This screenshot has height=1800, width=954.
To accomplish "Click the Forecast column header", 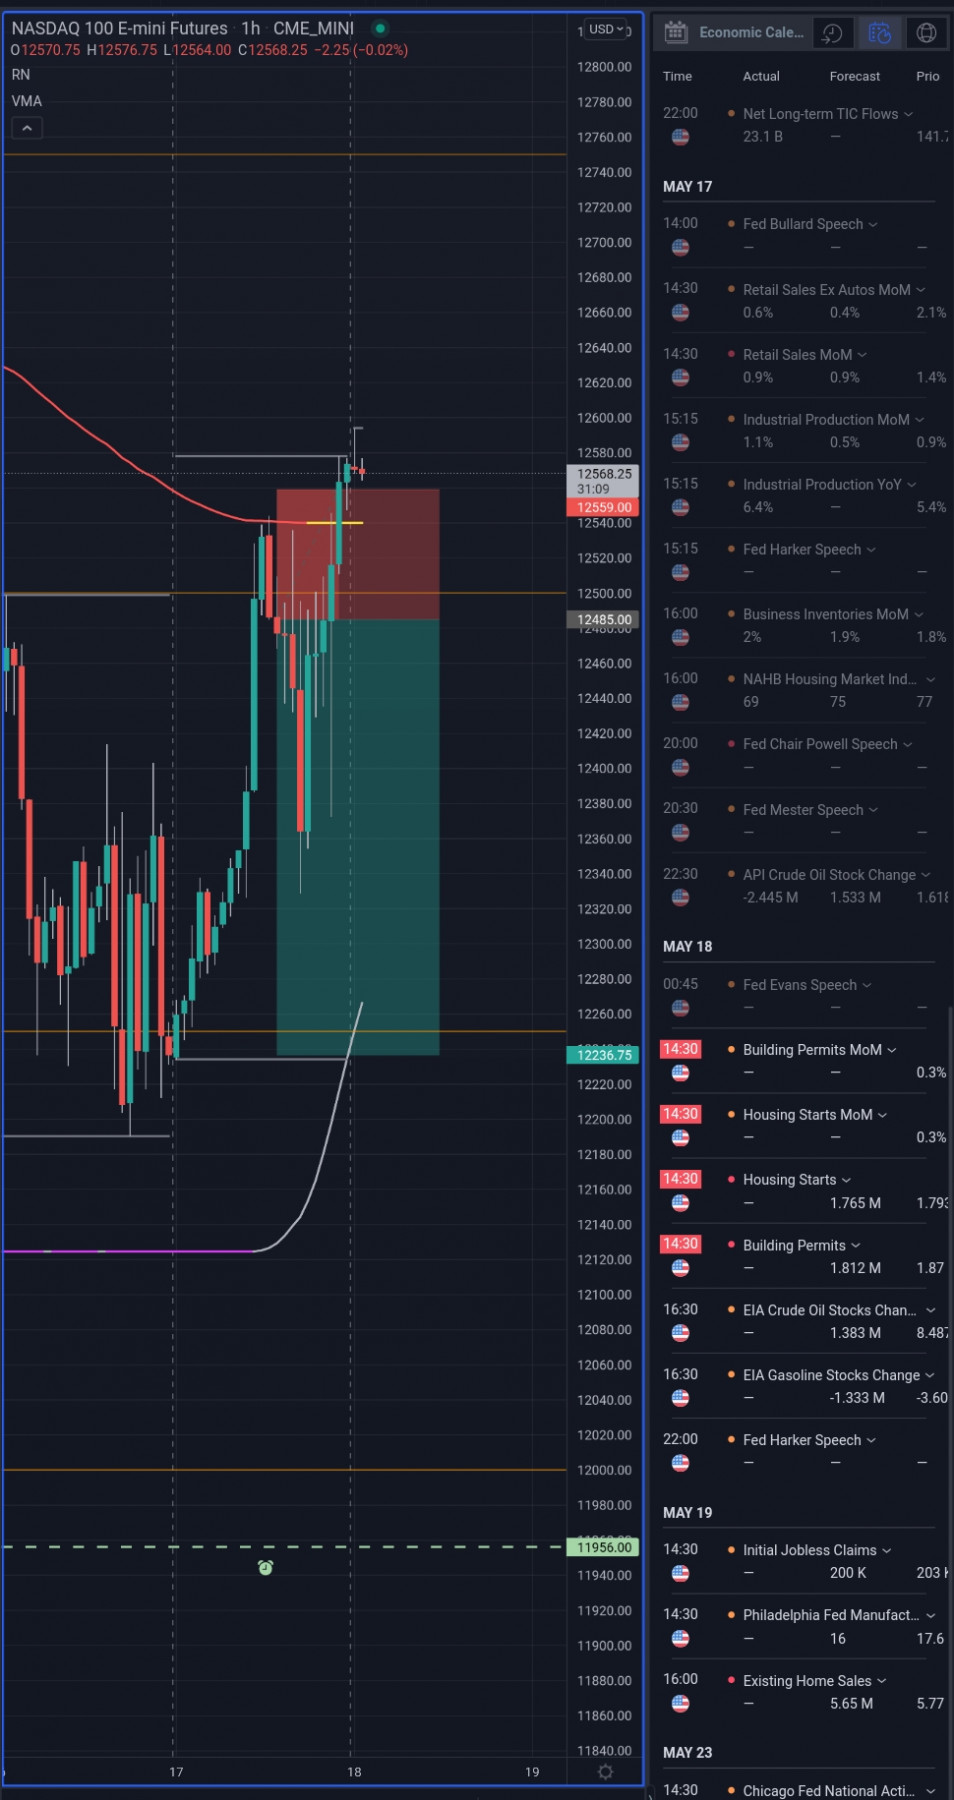I will (x=854, y=76).
